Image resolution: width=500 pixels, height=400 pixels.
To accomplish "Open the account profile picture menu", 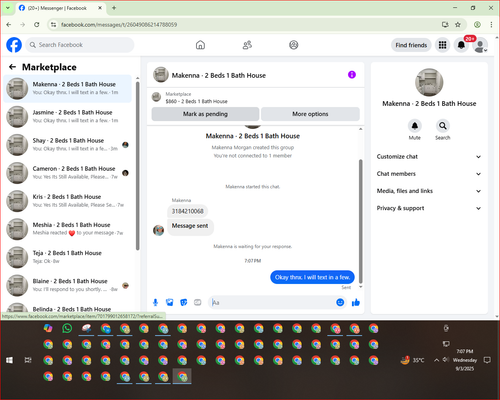I will tap(480, 45).
